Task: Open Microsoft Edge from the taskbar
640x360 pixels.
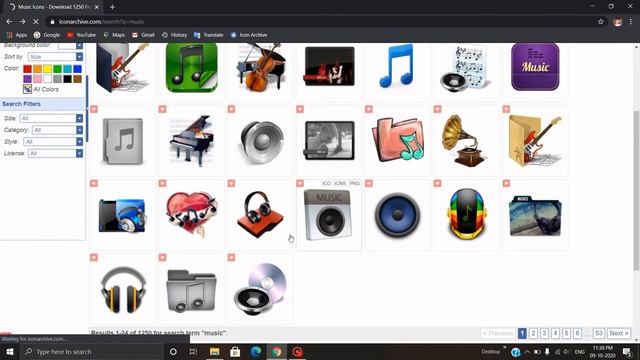Action: [256, 351]
